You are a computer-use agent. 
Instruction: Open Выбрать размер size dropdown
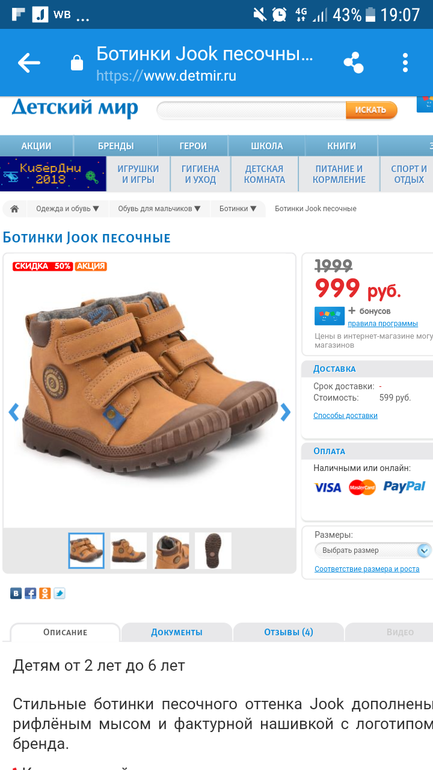(373, 550)
